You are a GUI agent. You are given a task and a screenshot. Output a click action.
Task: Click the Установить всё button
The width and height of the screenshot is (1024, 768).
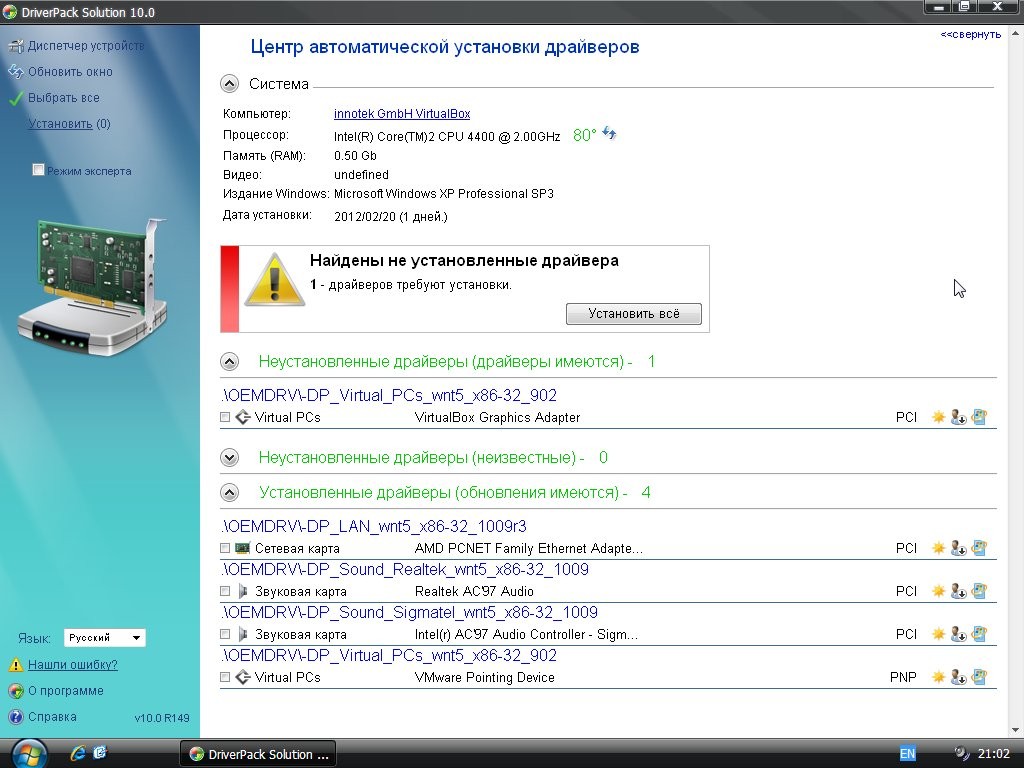tap(633, 313)
